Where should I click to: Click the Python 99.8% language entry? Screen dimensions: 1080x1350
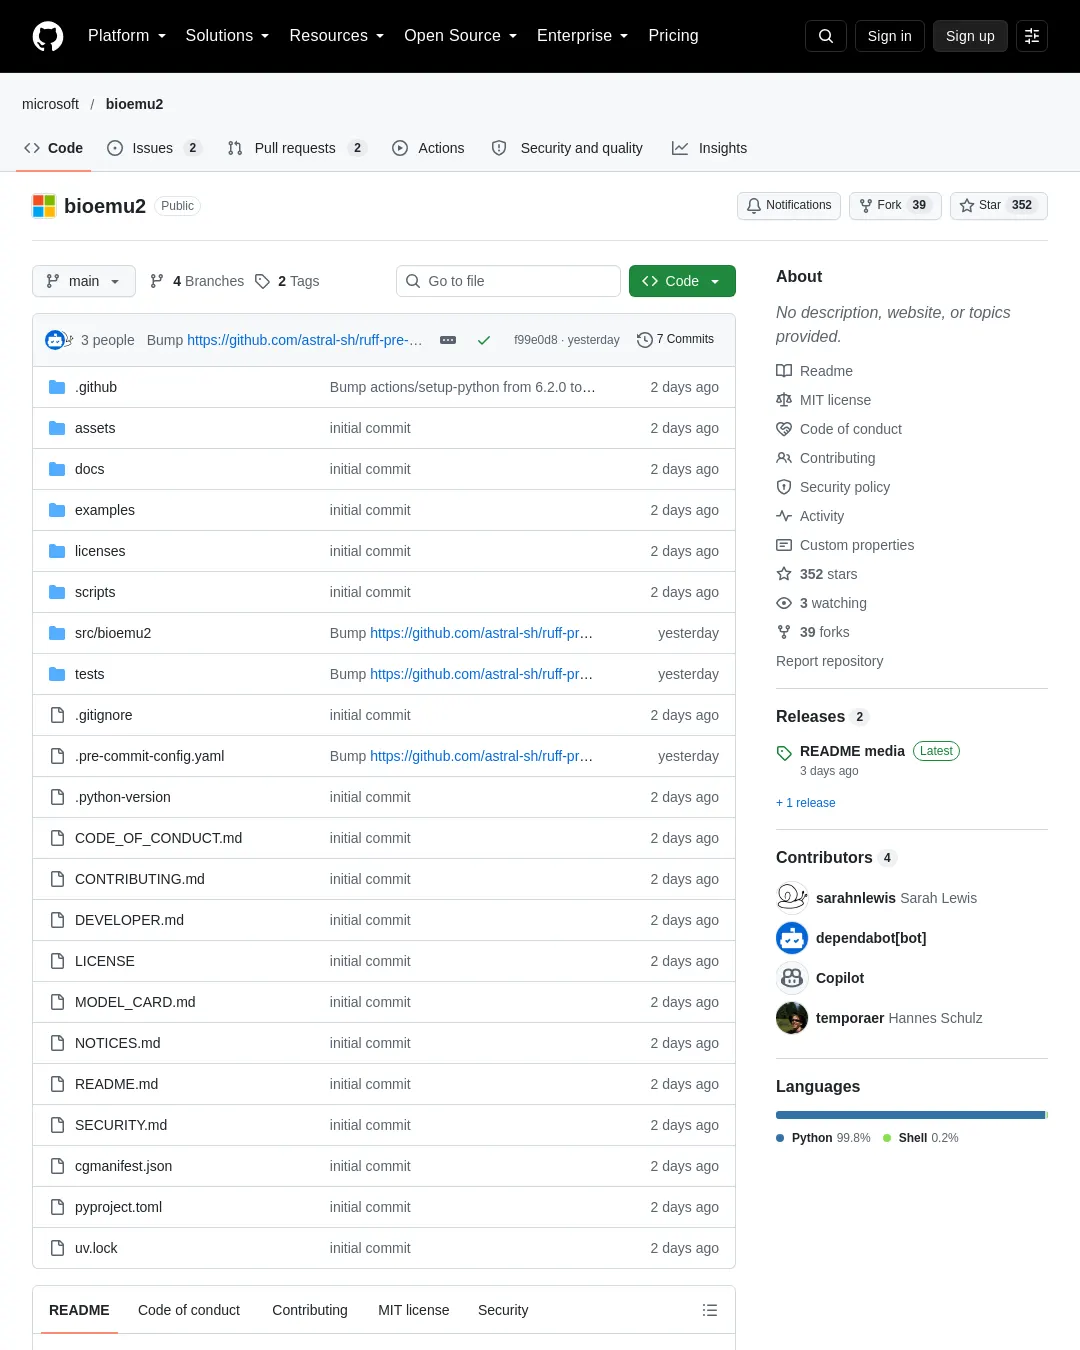pyautogui.click(x=823, y=1138)
